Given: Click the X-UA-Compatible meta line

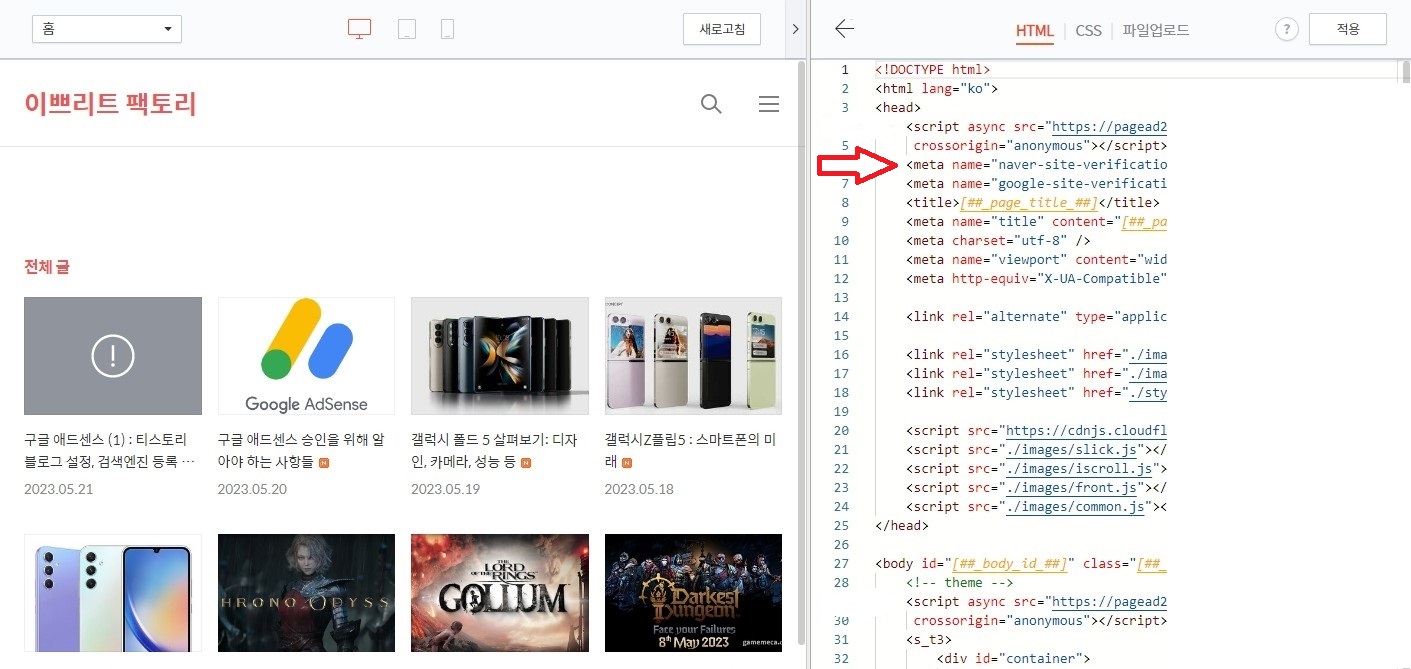Looking at the screenshot, I should (1037, 279).
